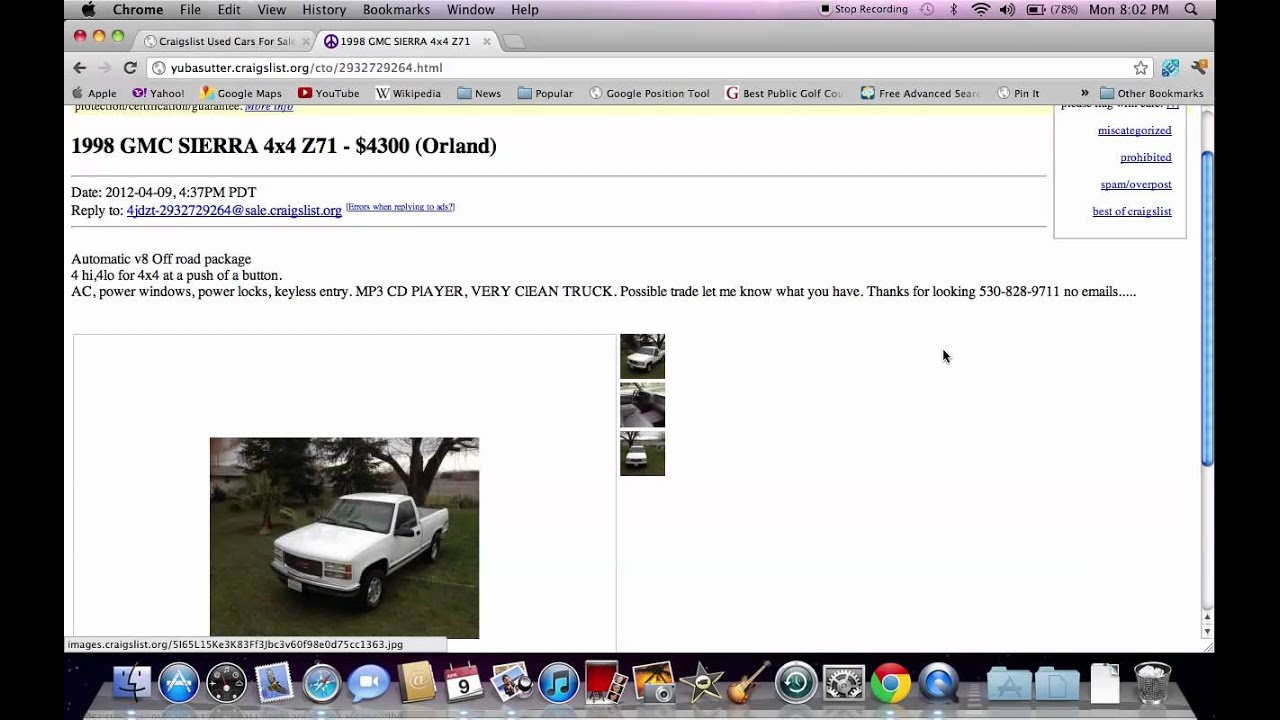Click the Pin It bookmarklet
This screenshot has width=1280, height=720.
click(1018, 93)
